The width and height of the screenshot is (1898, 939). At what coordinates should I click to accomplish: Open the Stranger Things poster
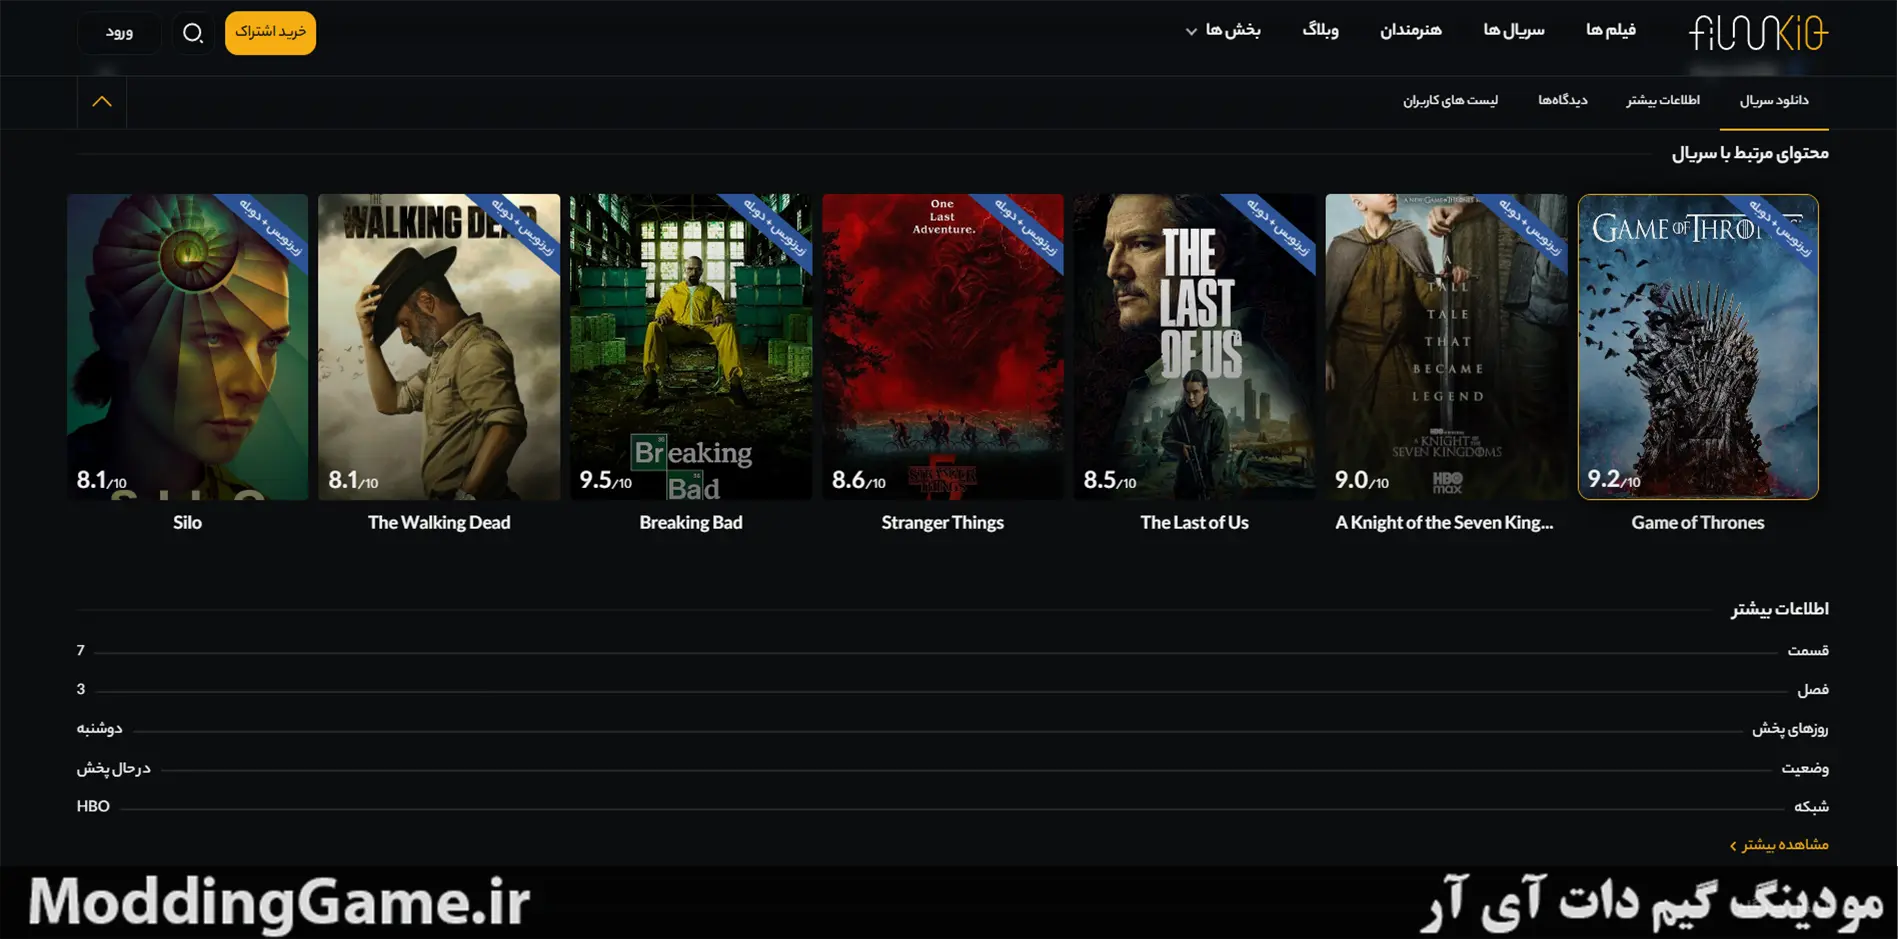(942, 347)
